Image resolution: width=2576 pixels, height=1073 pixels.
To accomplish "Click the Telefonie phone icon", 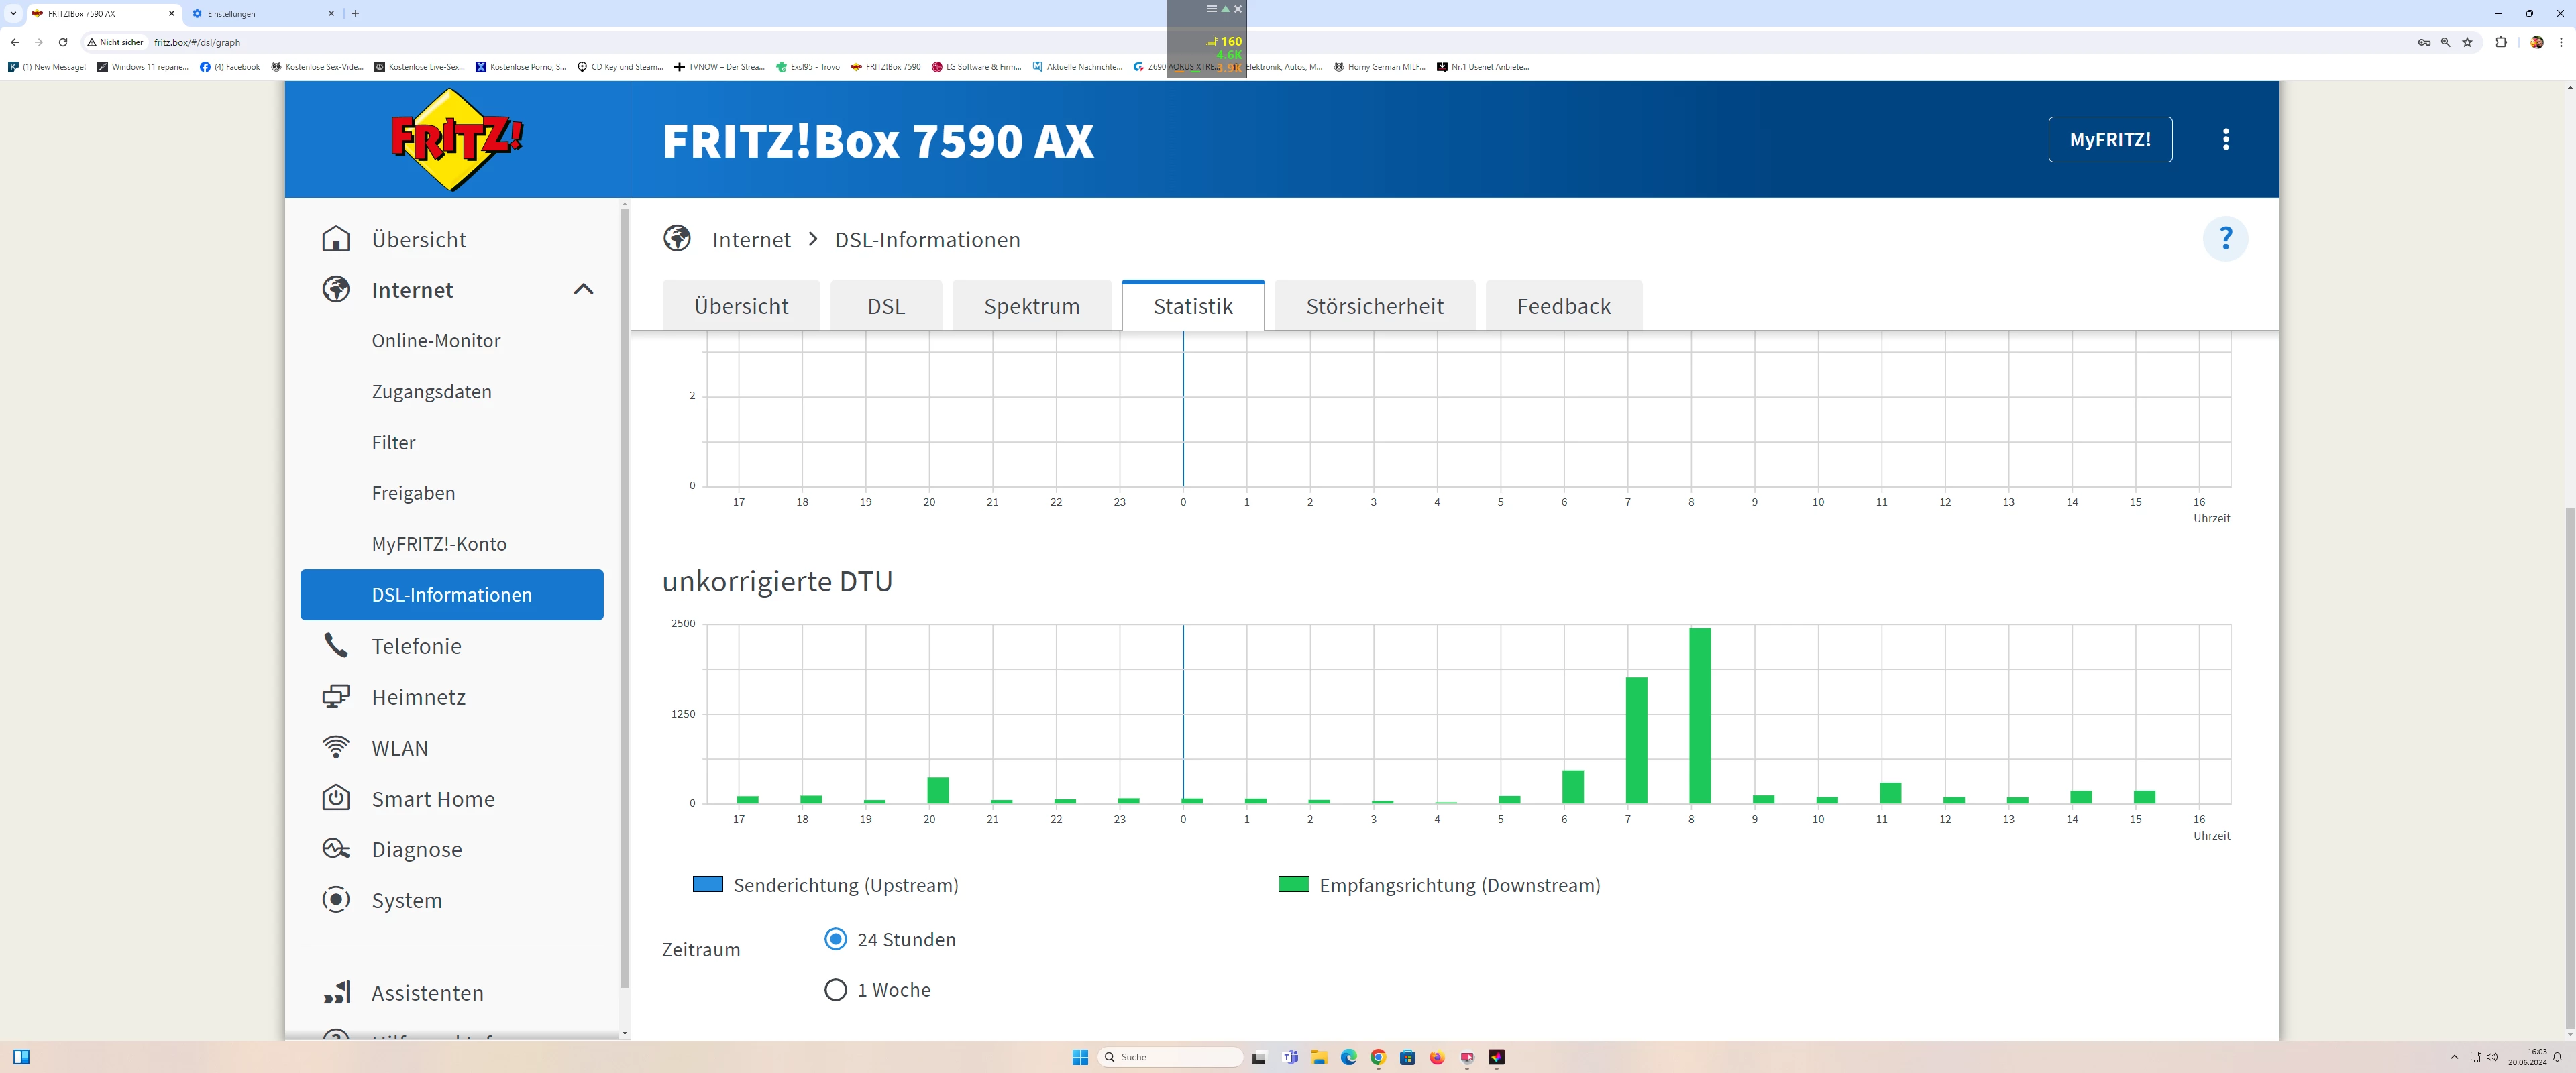I will pyautogui.click(x=336, y=646).
